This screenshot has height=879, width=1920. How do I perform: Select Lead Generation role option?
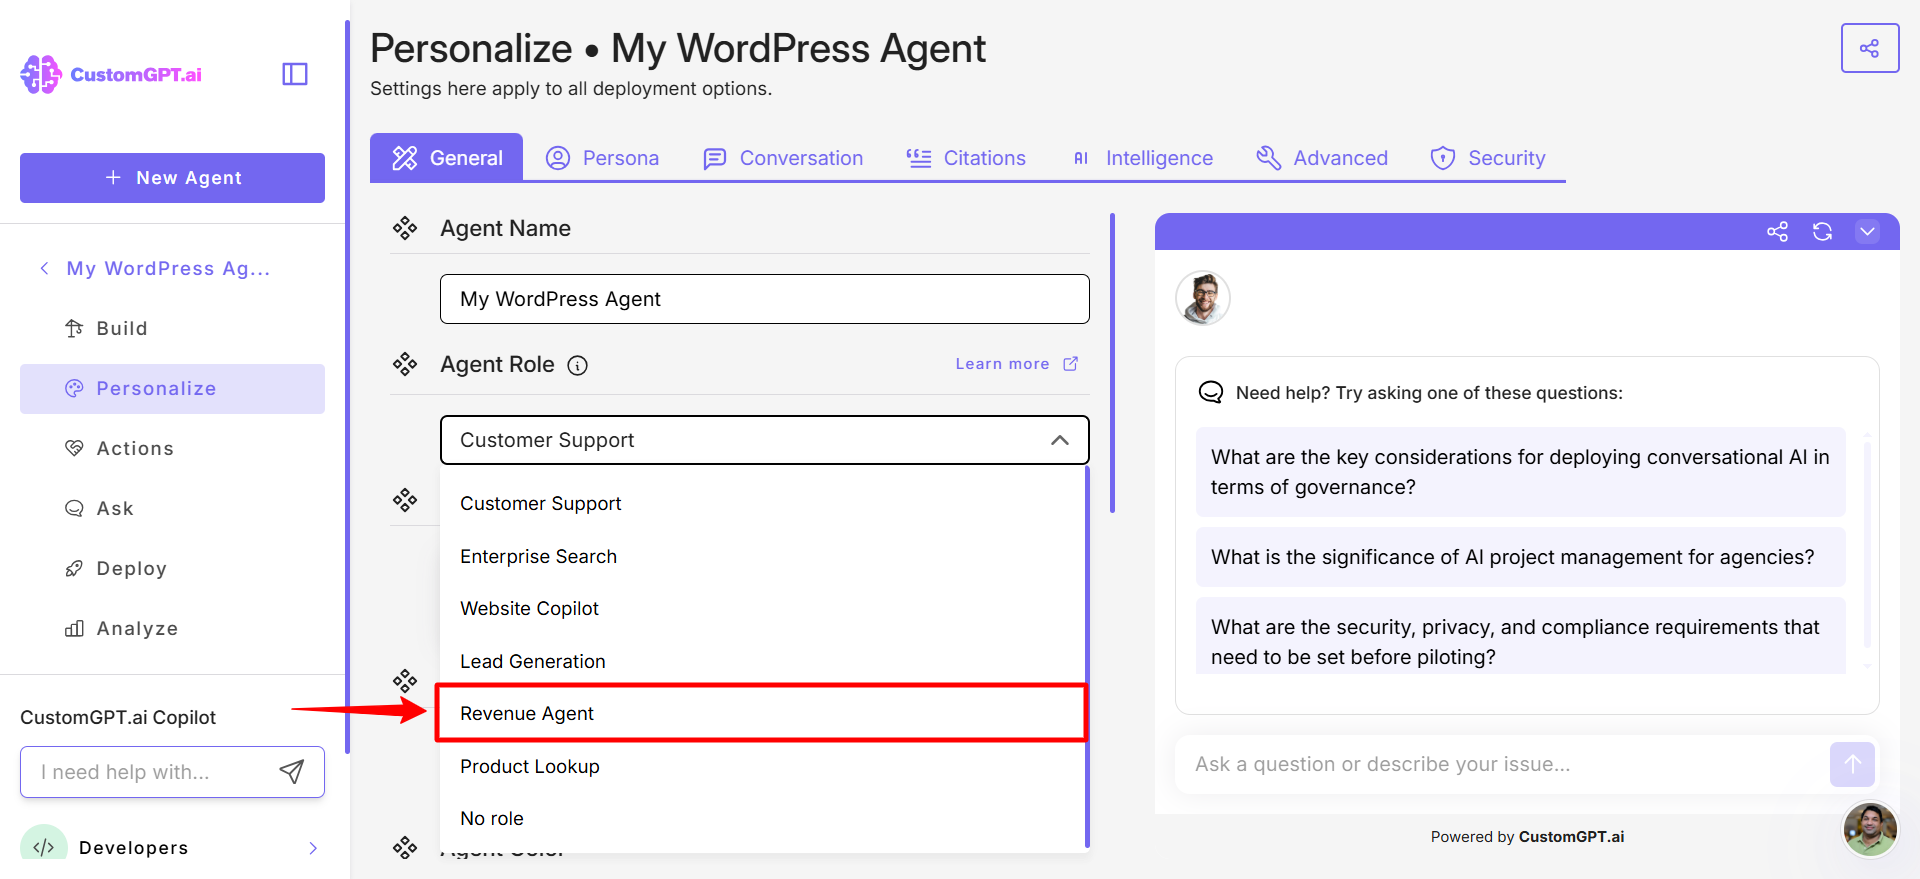(x=762, y=661)
